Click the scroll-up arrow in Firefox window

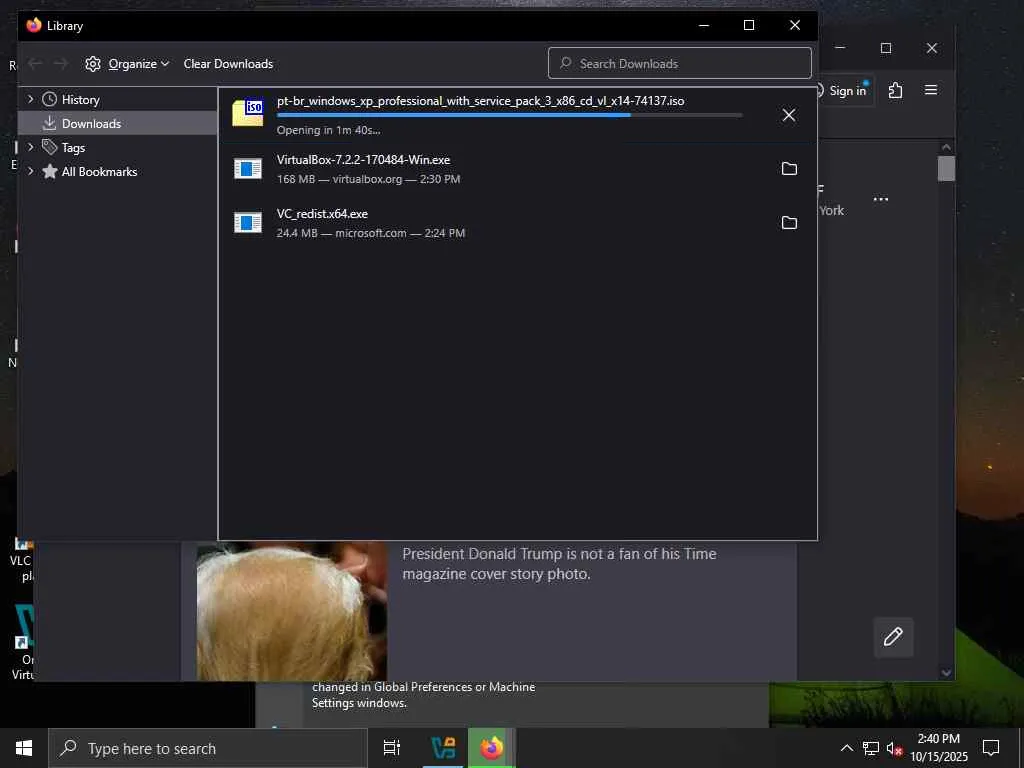946,147
